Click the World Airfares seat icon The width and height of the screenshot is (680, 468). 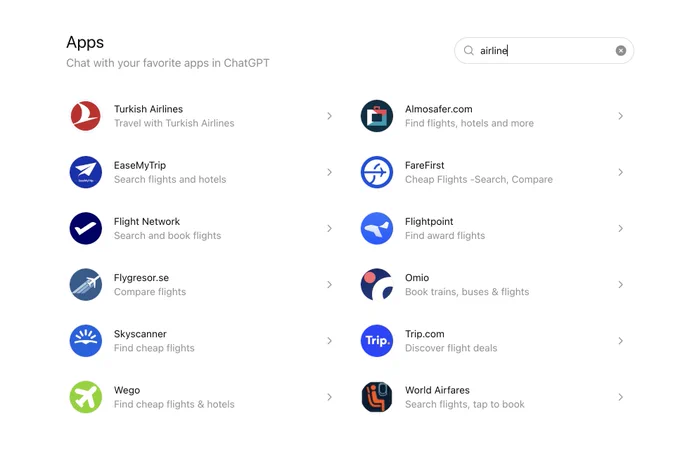tap(377, 397)
